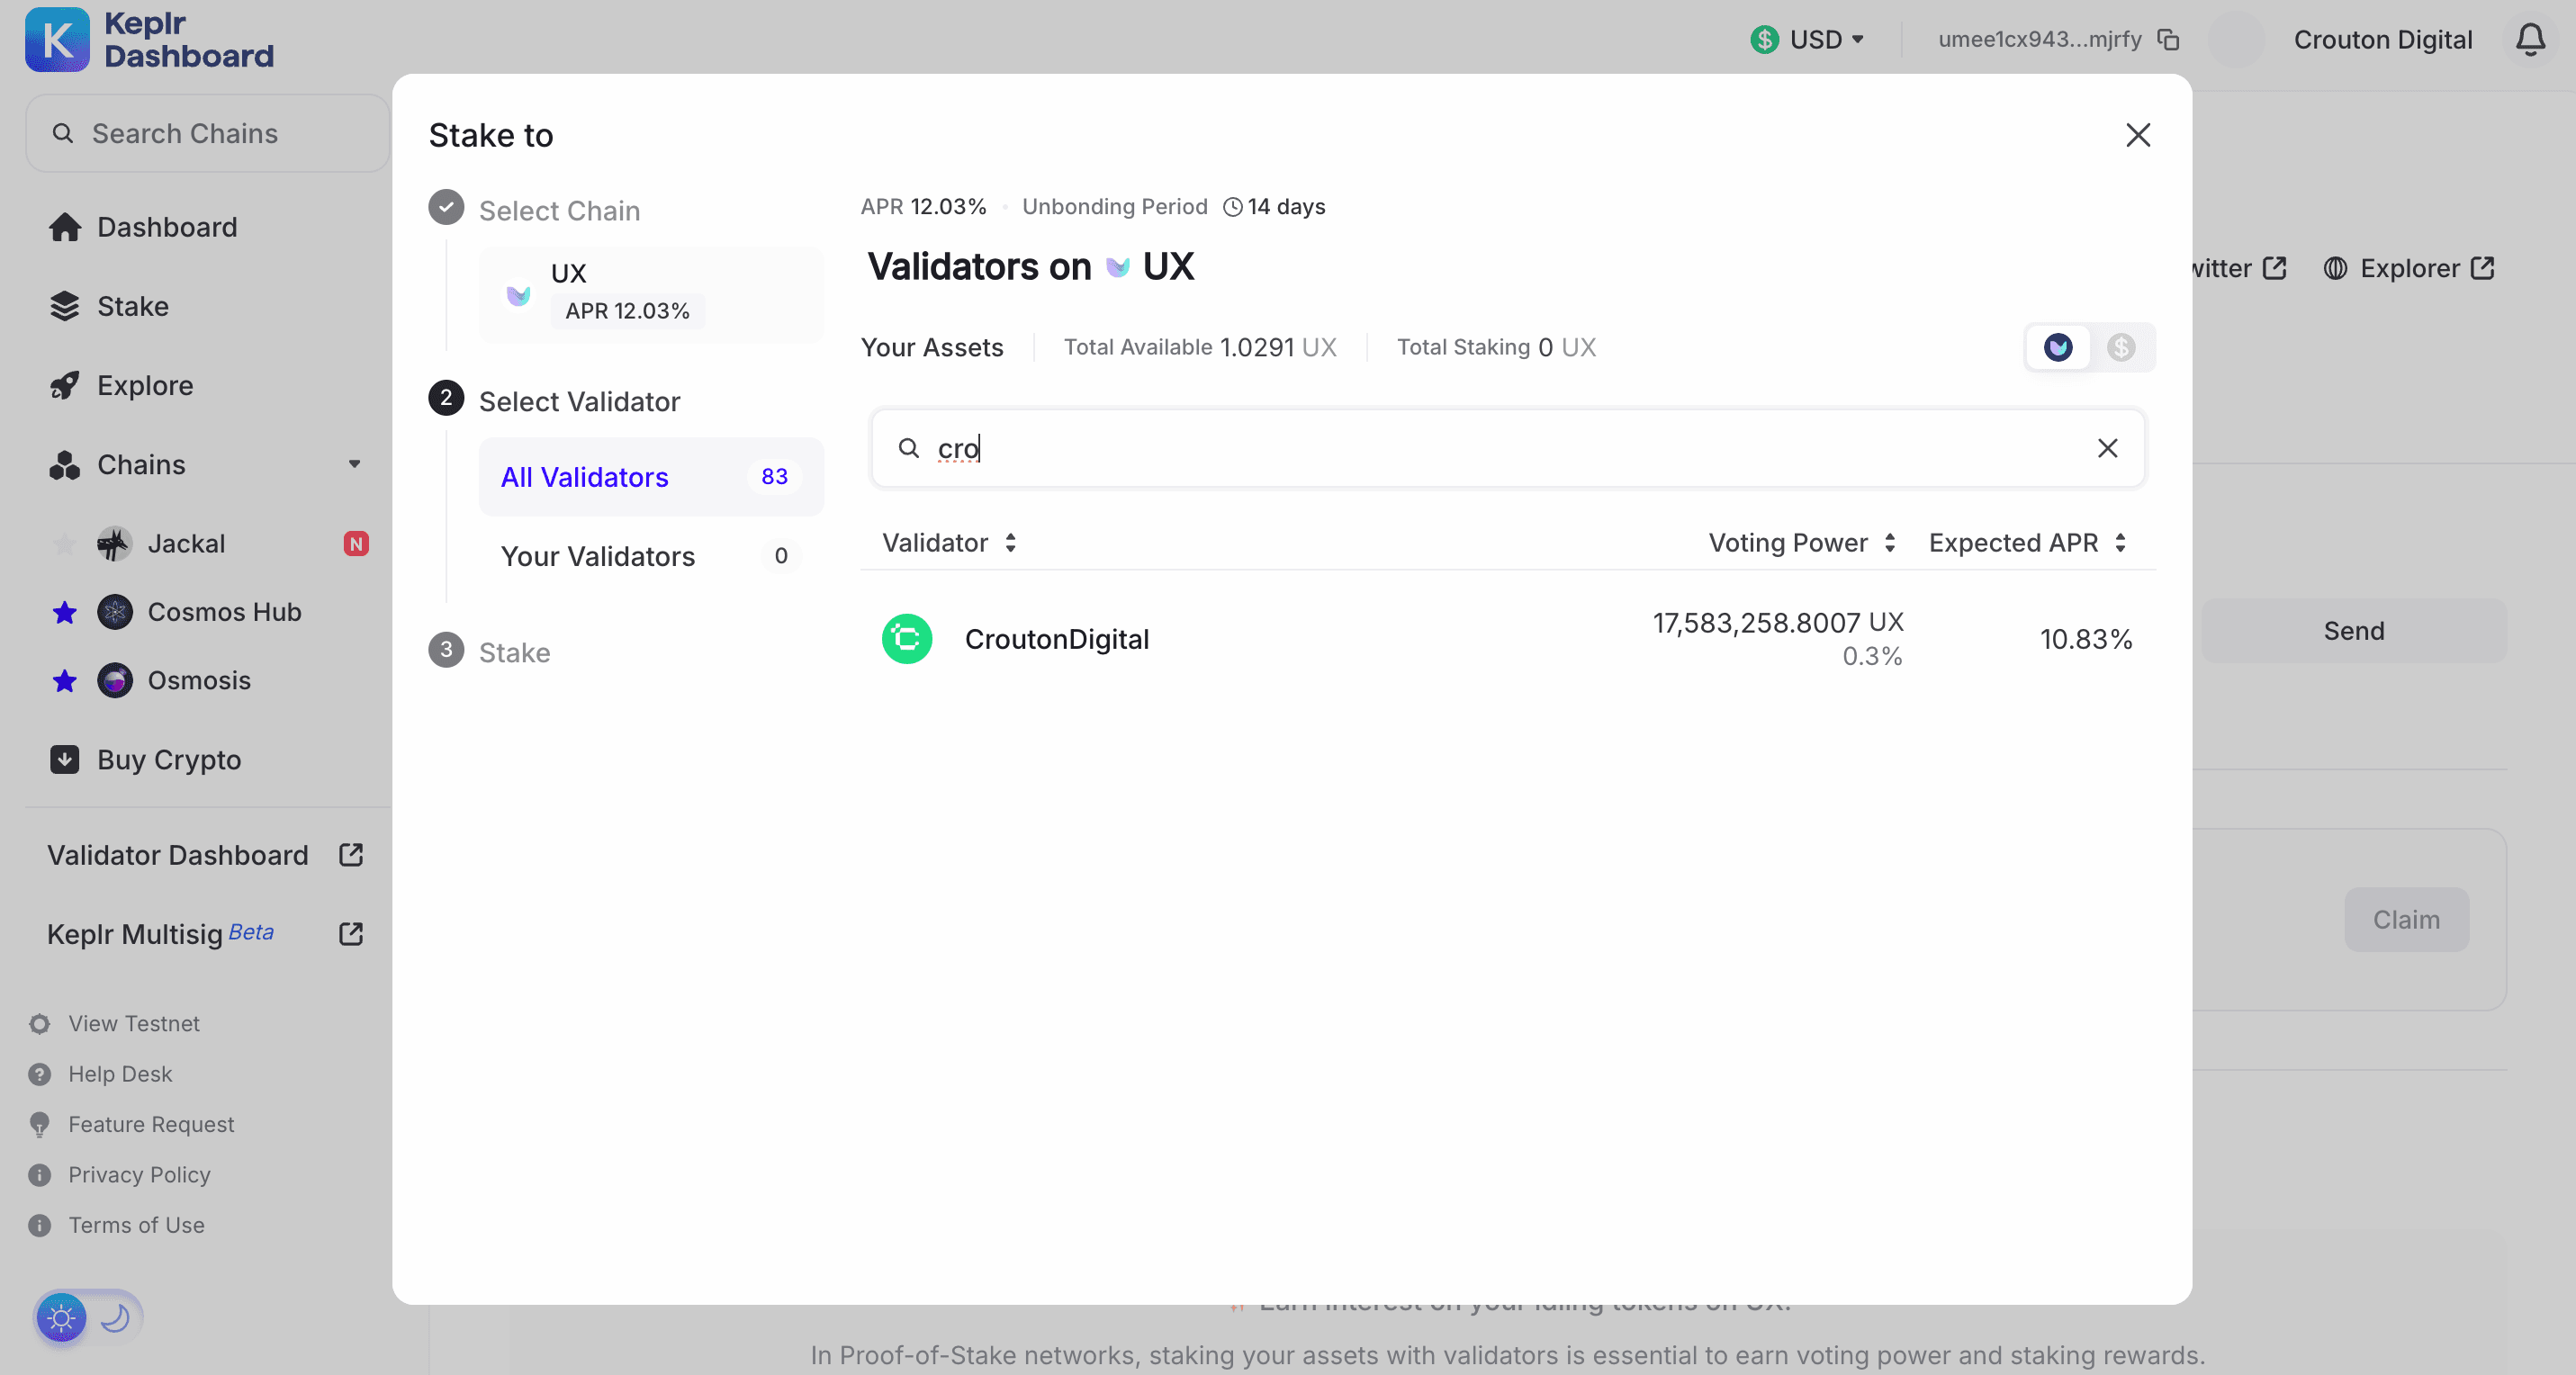This screenshot has width=2576, height=1375.
Task: Open the notifications bell icon
Action: coord(2530,40)
